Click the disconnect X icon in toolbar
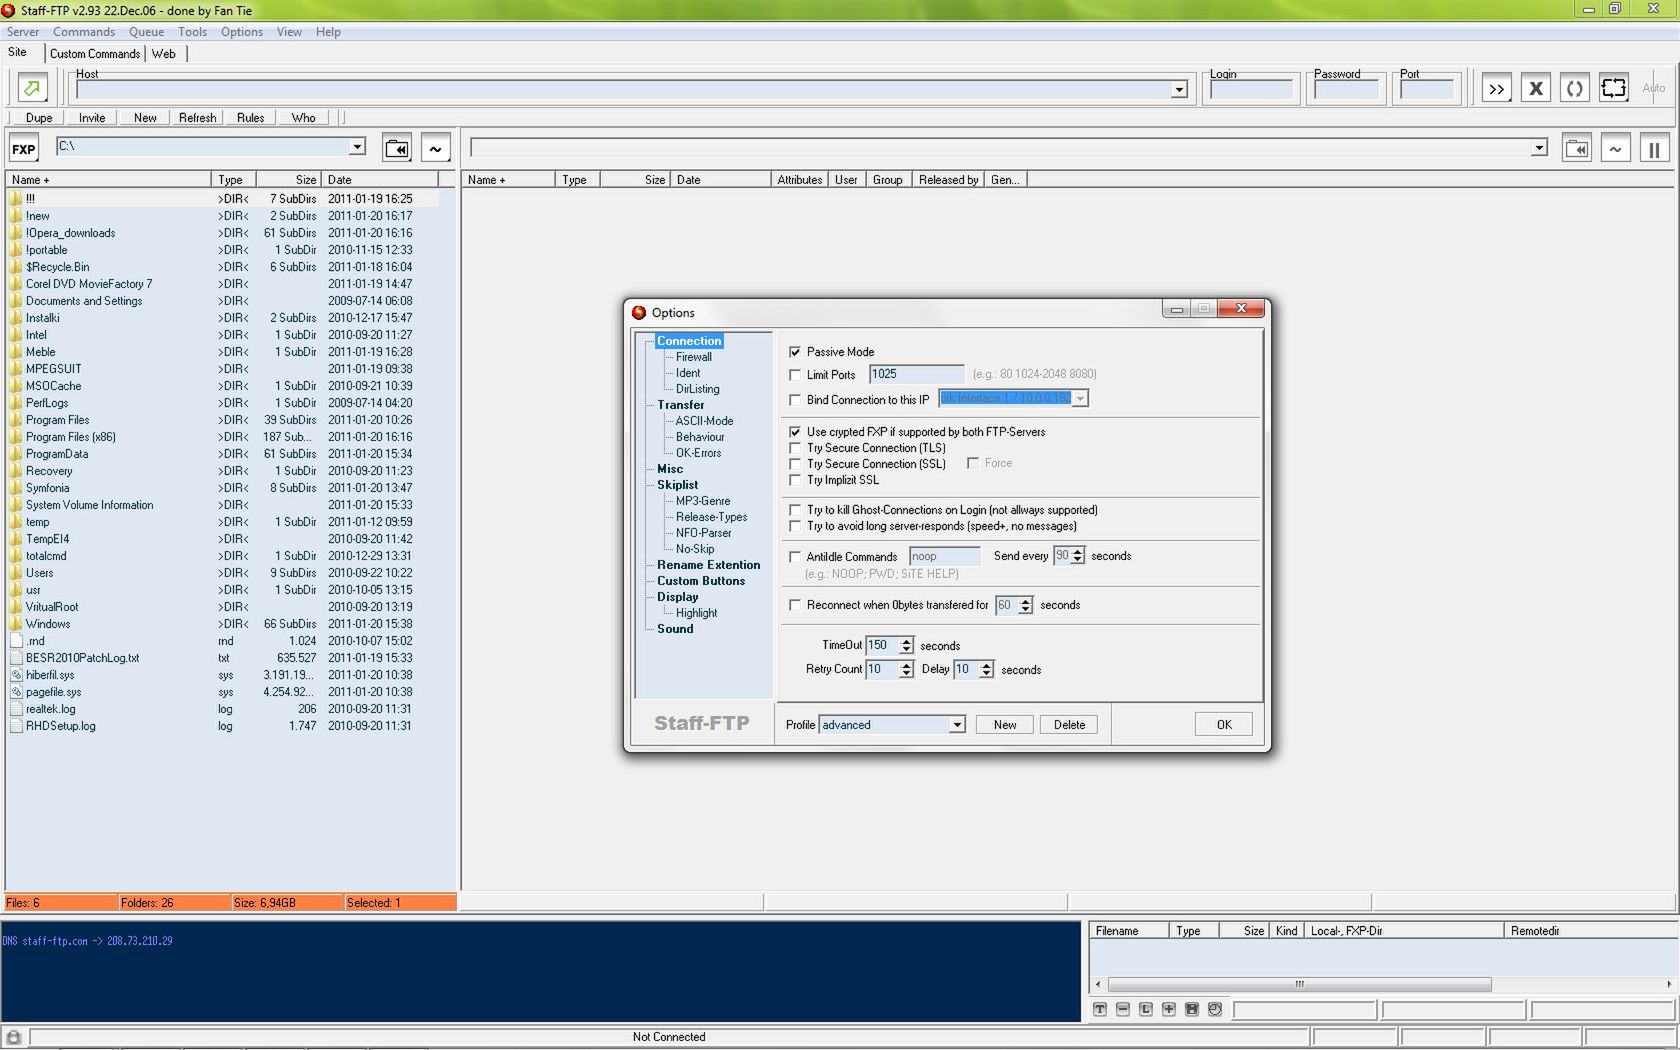 [1536, 88]
